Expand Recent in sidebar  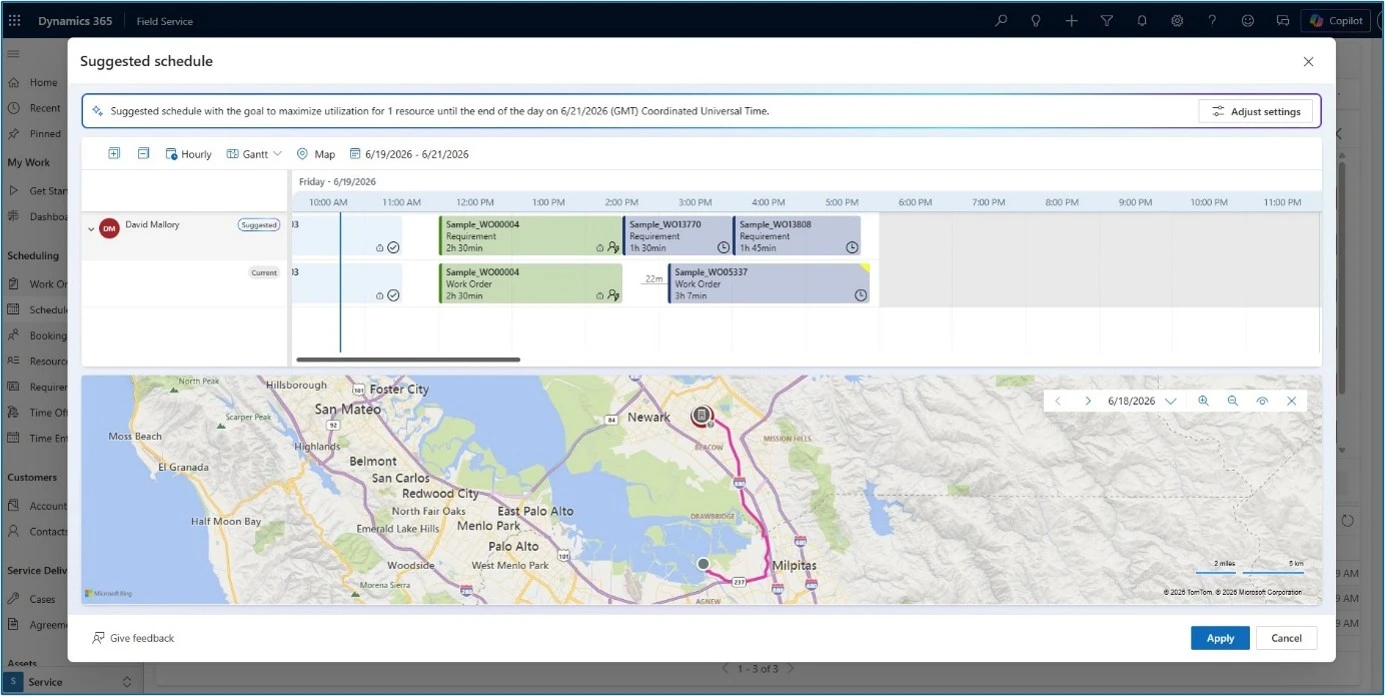34,108
